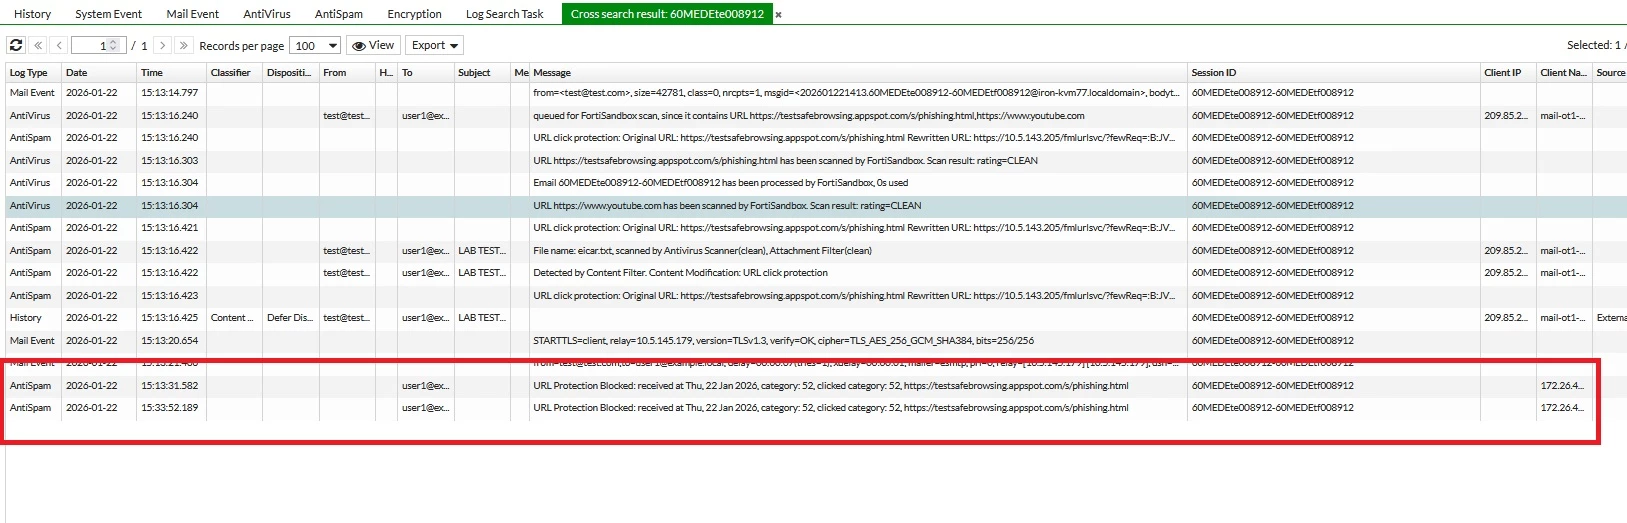Go to last page using double-right arrow

183,46
